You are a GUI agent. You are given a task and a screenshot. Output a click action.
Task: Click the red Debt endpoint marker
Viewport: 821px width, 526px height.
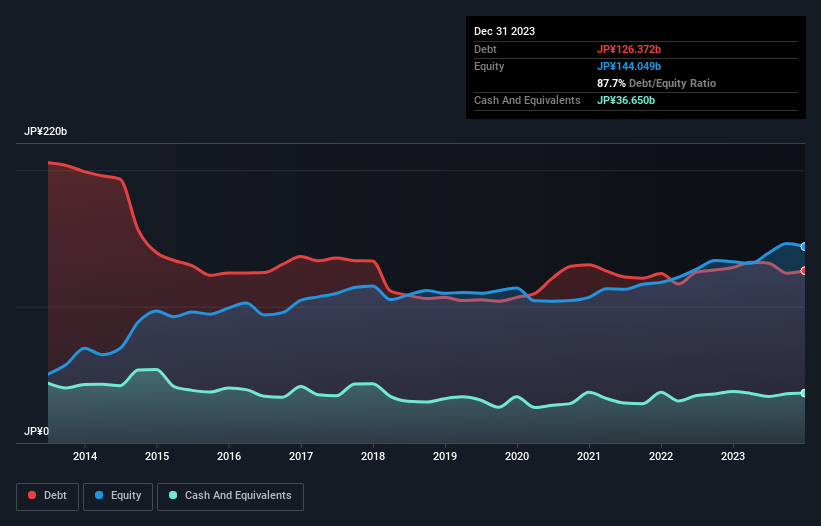click(x=804, y=271)
